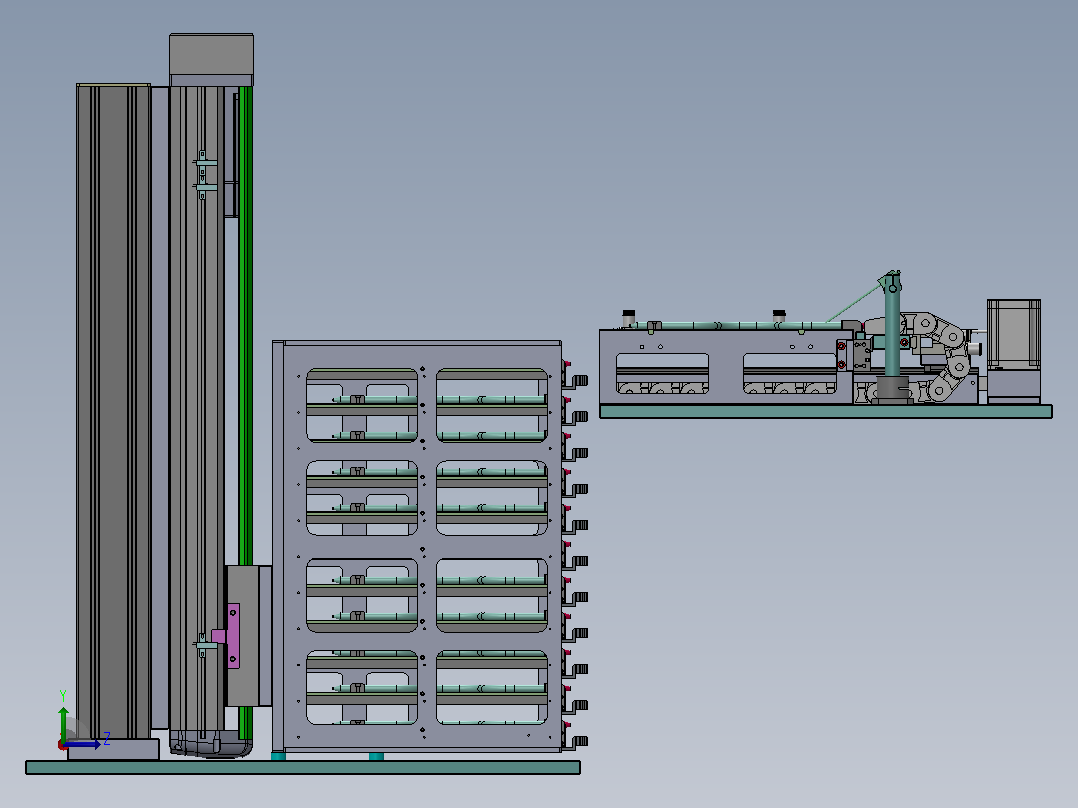
Task: Select the gray carriage block holding the magenta bracket
Action: click(x=249, y=636)
